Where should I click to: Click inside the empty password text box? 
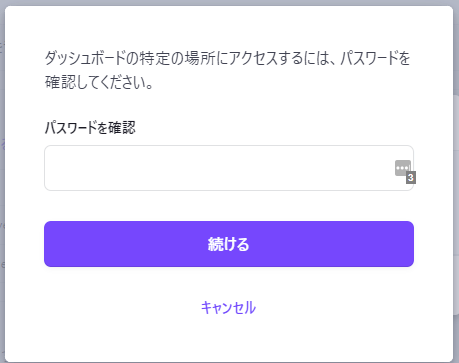point(220,168)
